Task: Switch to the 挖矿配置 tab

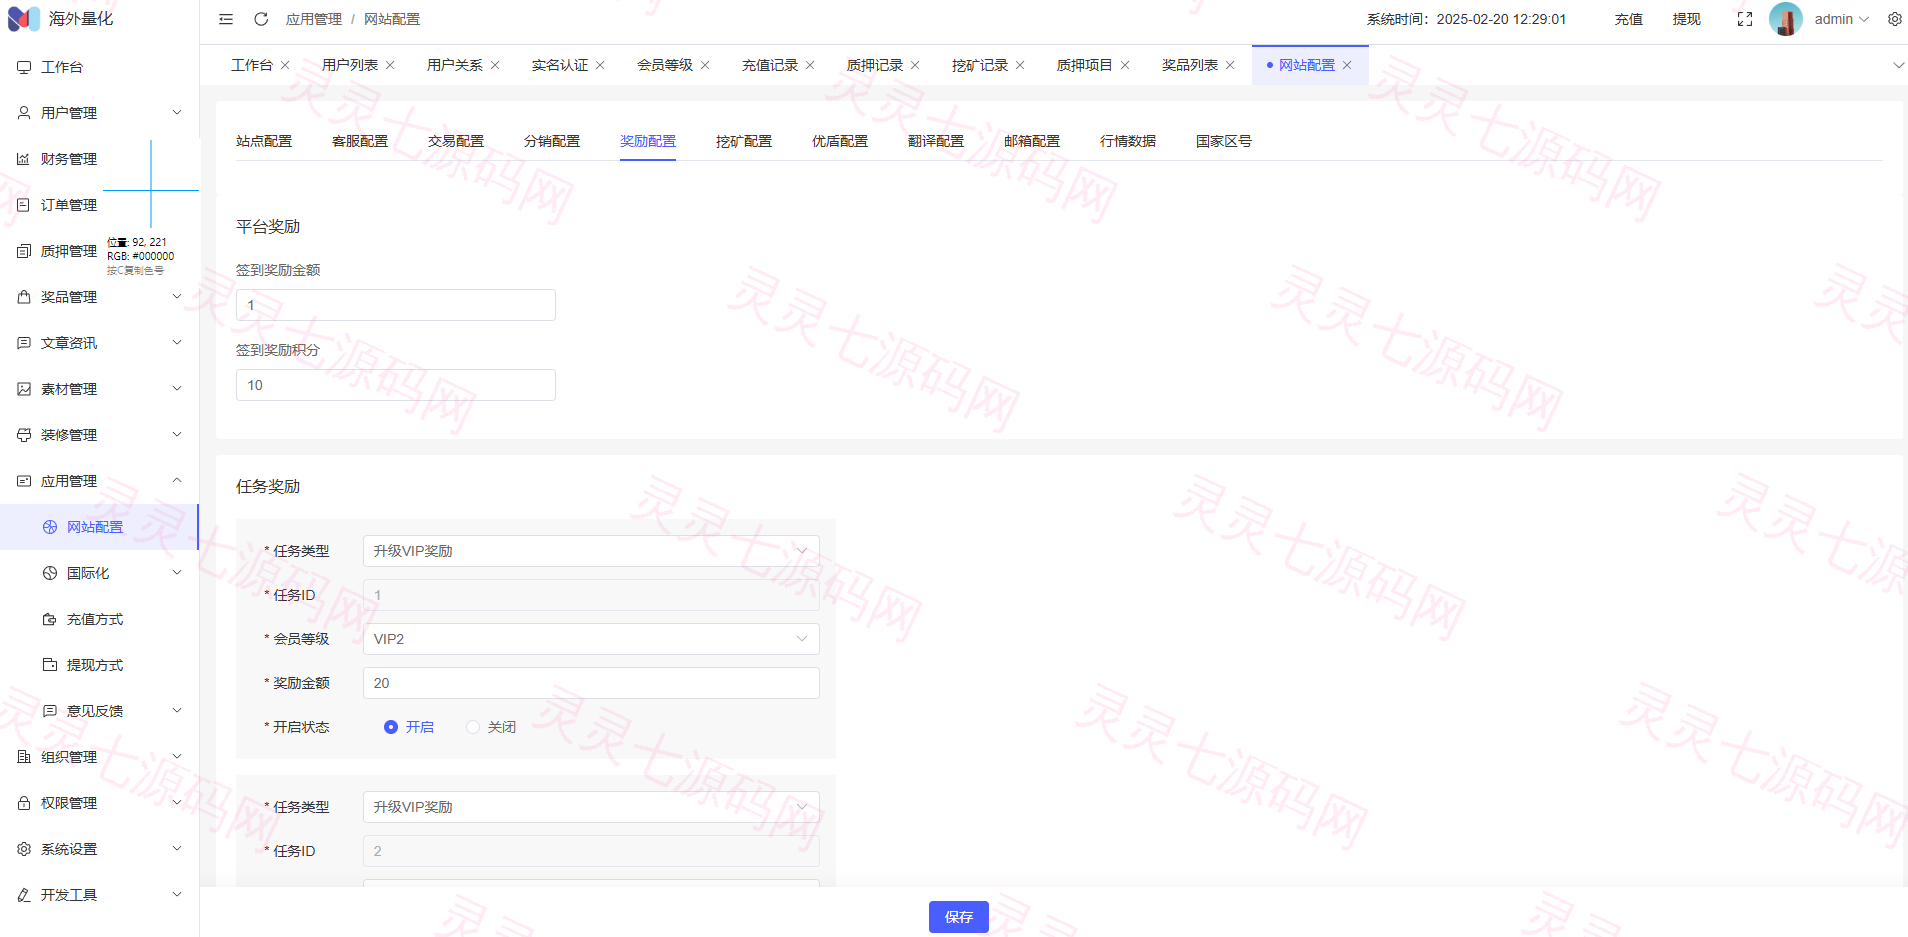Action: coord(744,141)
